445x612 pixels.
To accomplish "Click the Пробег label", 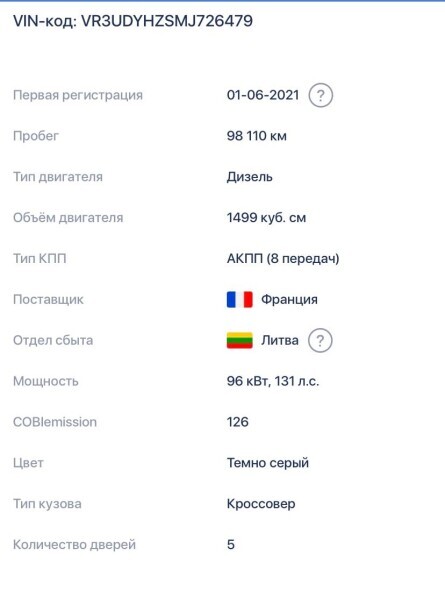I will tap(36, 136).
